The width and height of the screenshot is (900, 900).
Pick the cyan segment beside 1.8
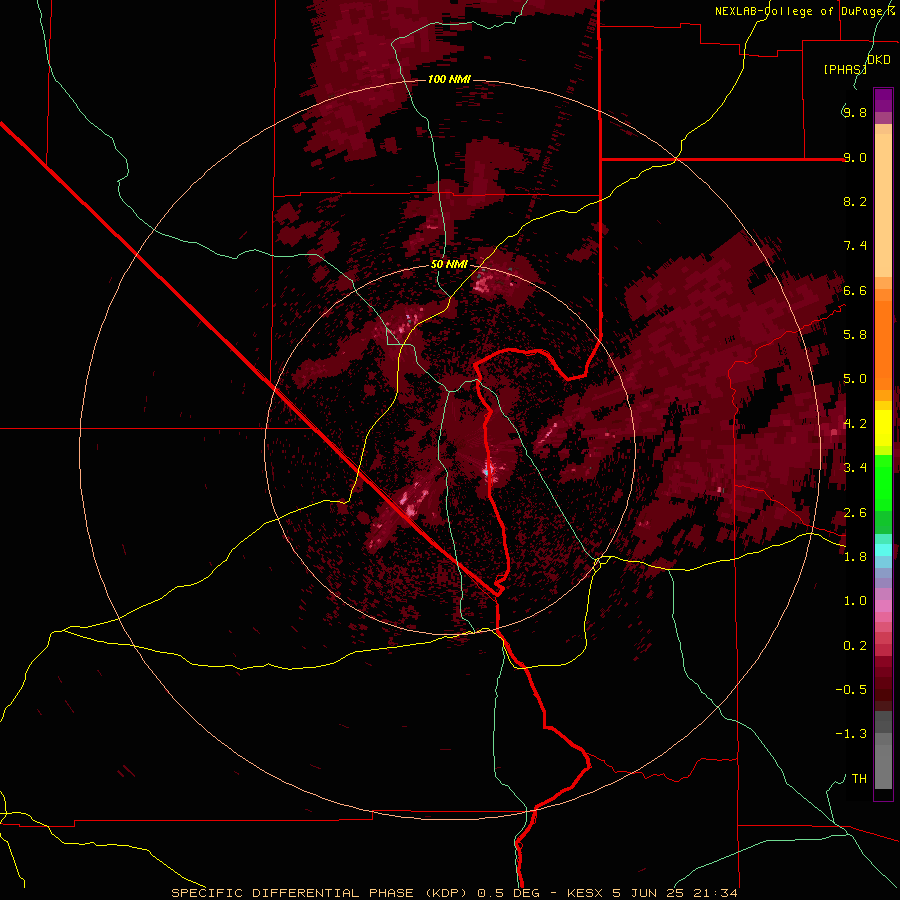click(x=883, y=550)
